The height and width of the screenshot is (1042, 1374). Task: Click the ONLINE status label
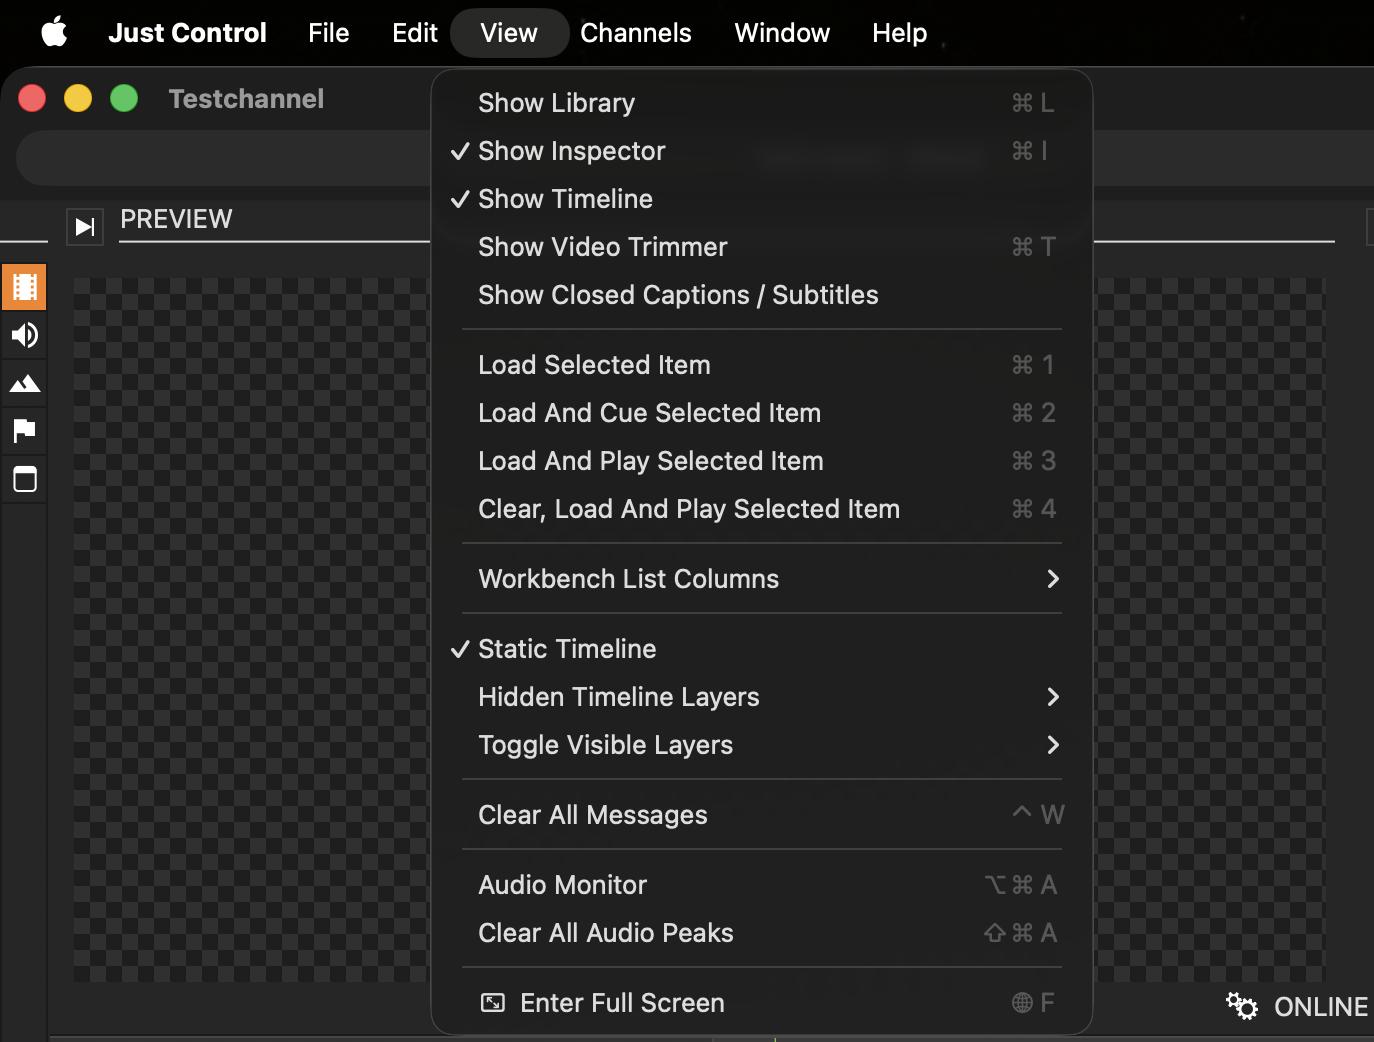pos(1320,1007)
